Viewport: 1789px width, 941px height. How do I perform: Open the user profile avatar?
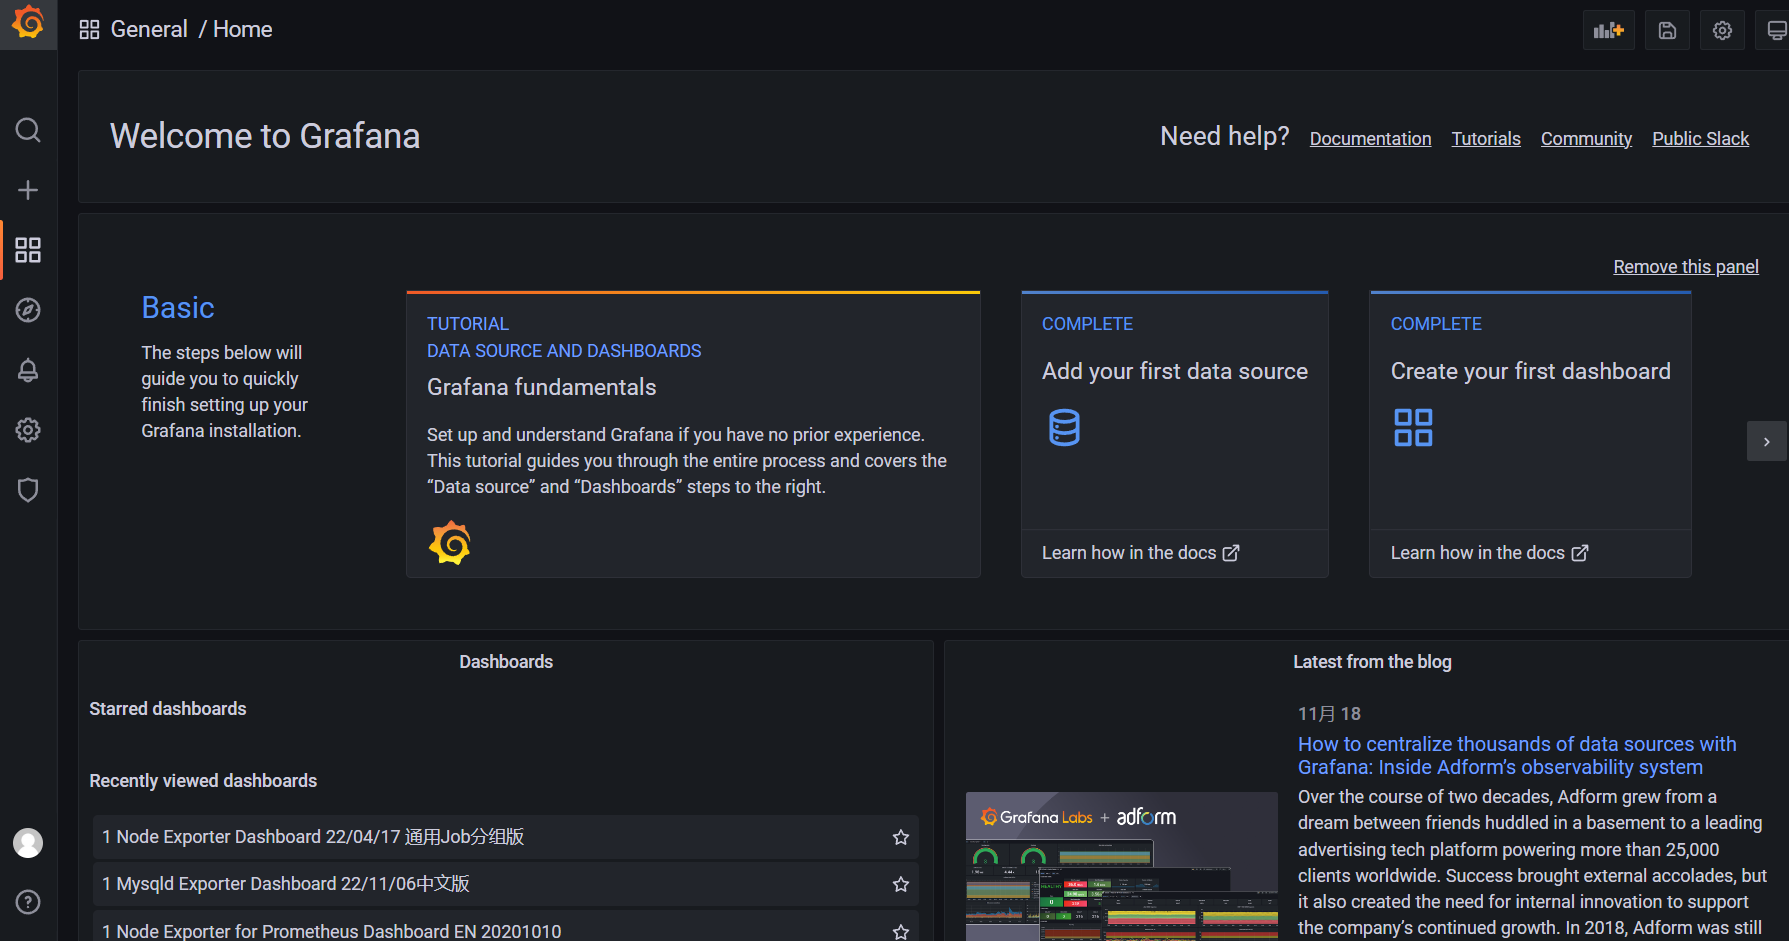(28, 843)
